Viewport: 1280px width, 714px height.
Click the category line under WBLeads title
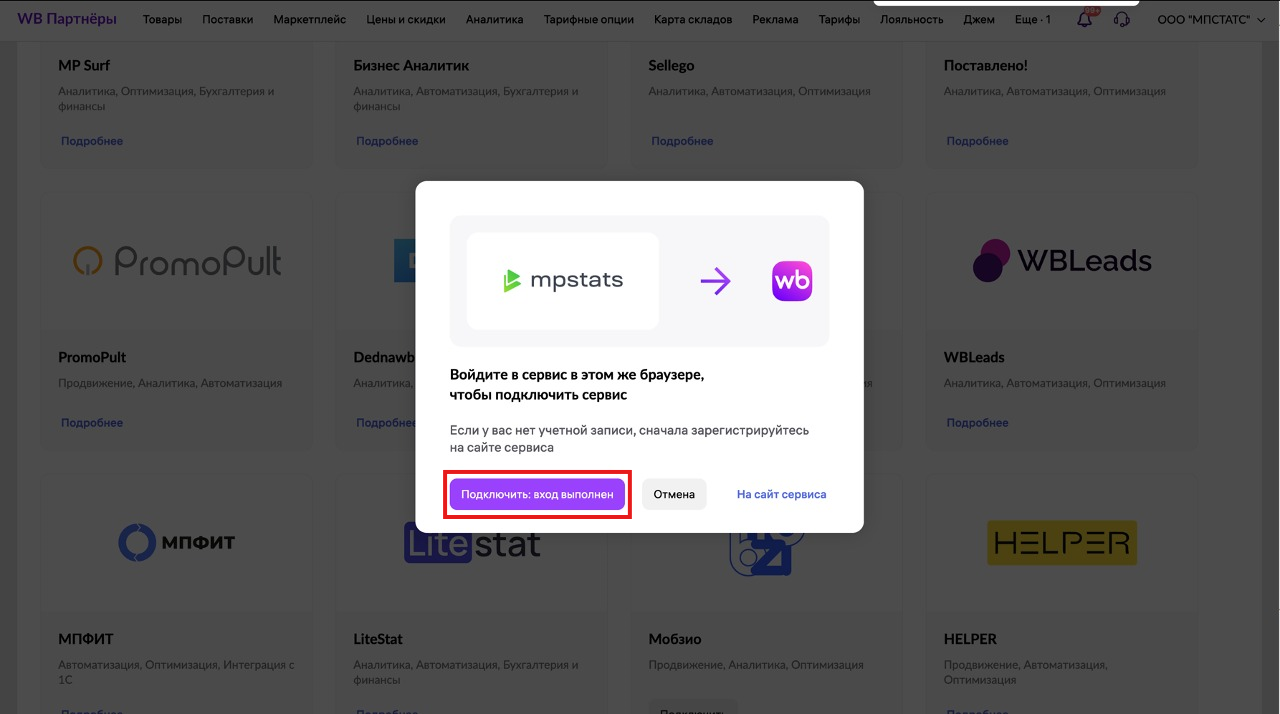1055,383
